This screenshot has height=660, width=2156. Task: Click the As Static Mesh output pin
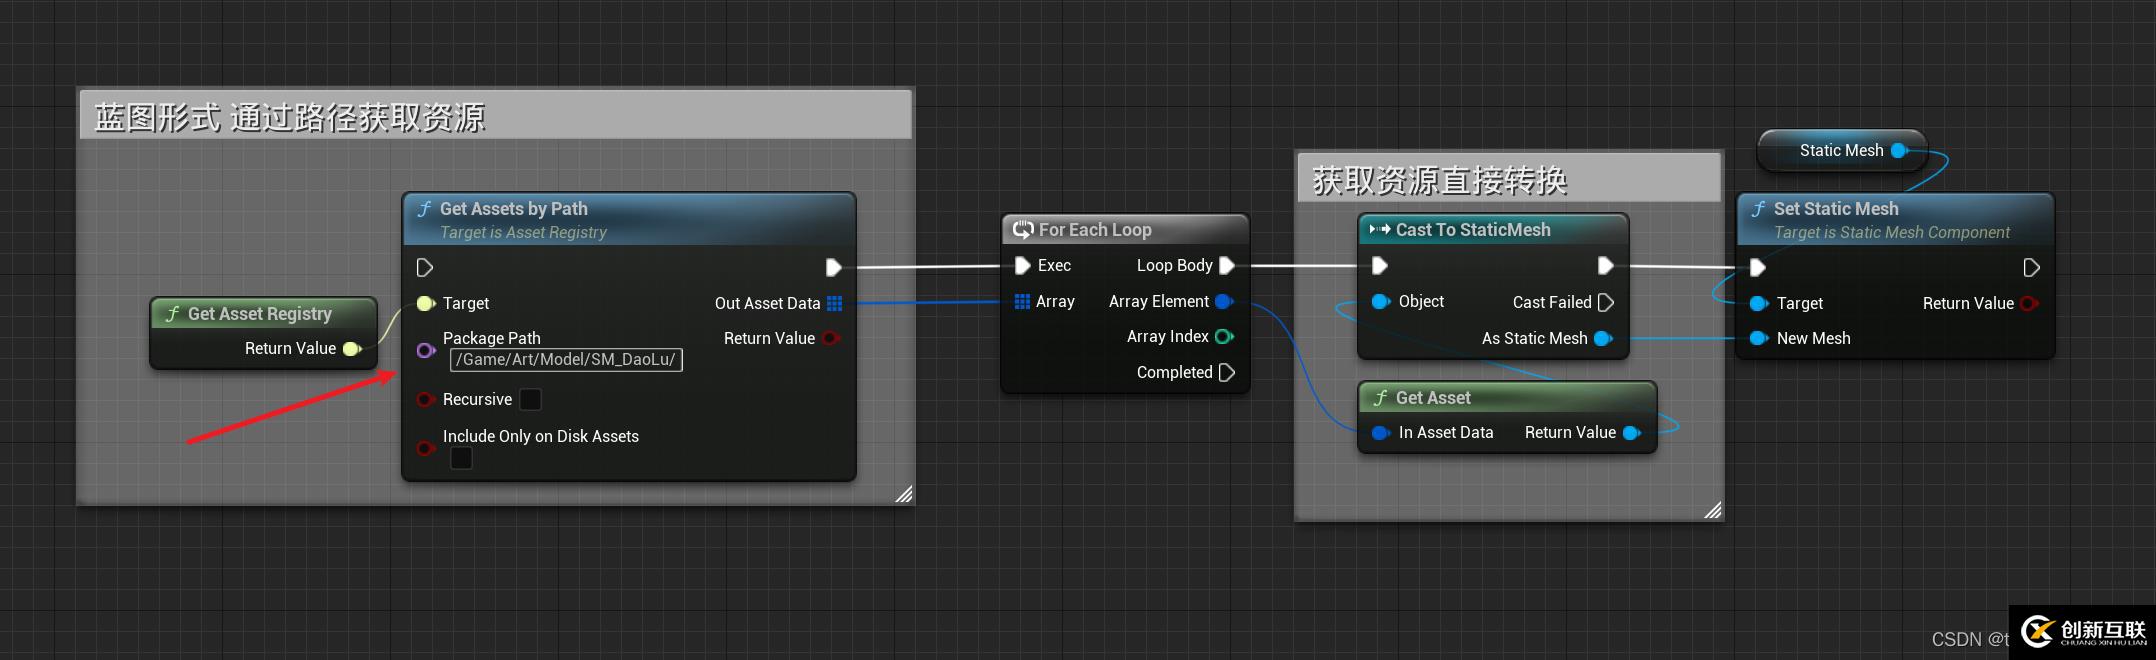pos(1603,339)
